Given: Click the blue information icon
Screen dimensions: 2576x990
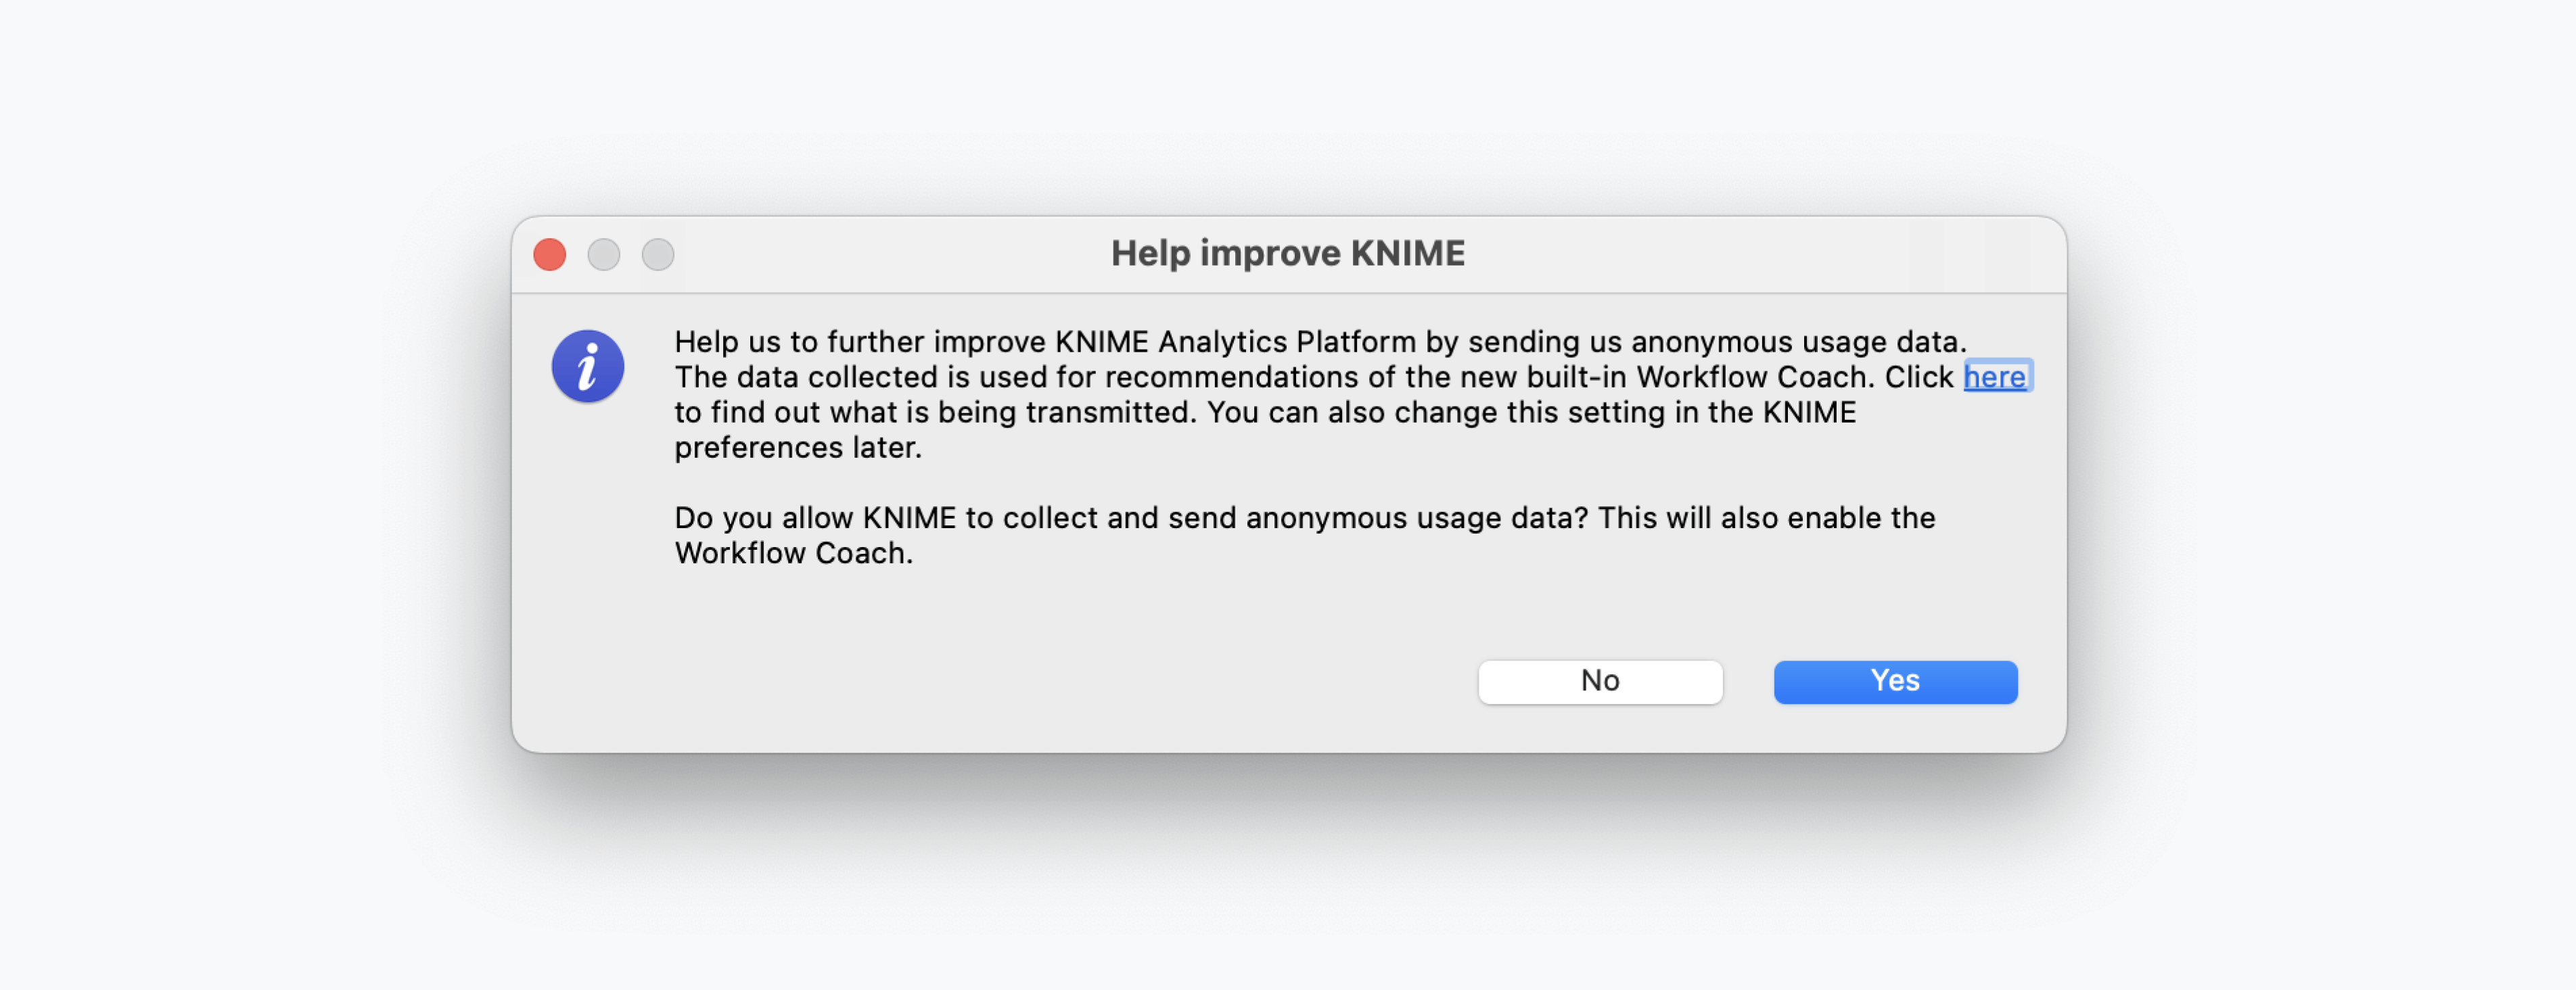Looking at the screenshot, I should coord(588,366).
